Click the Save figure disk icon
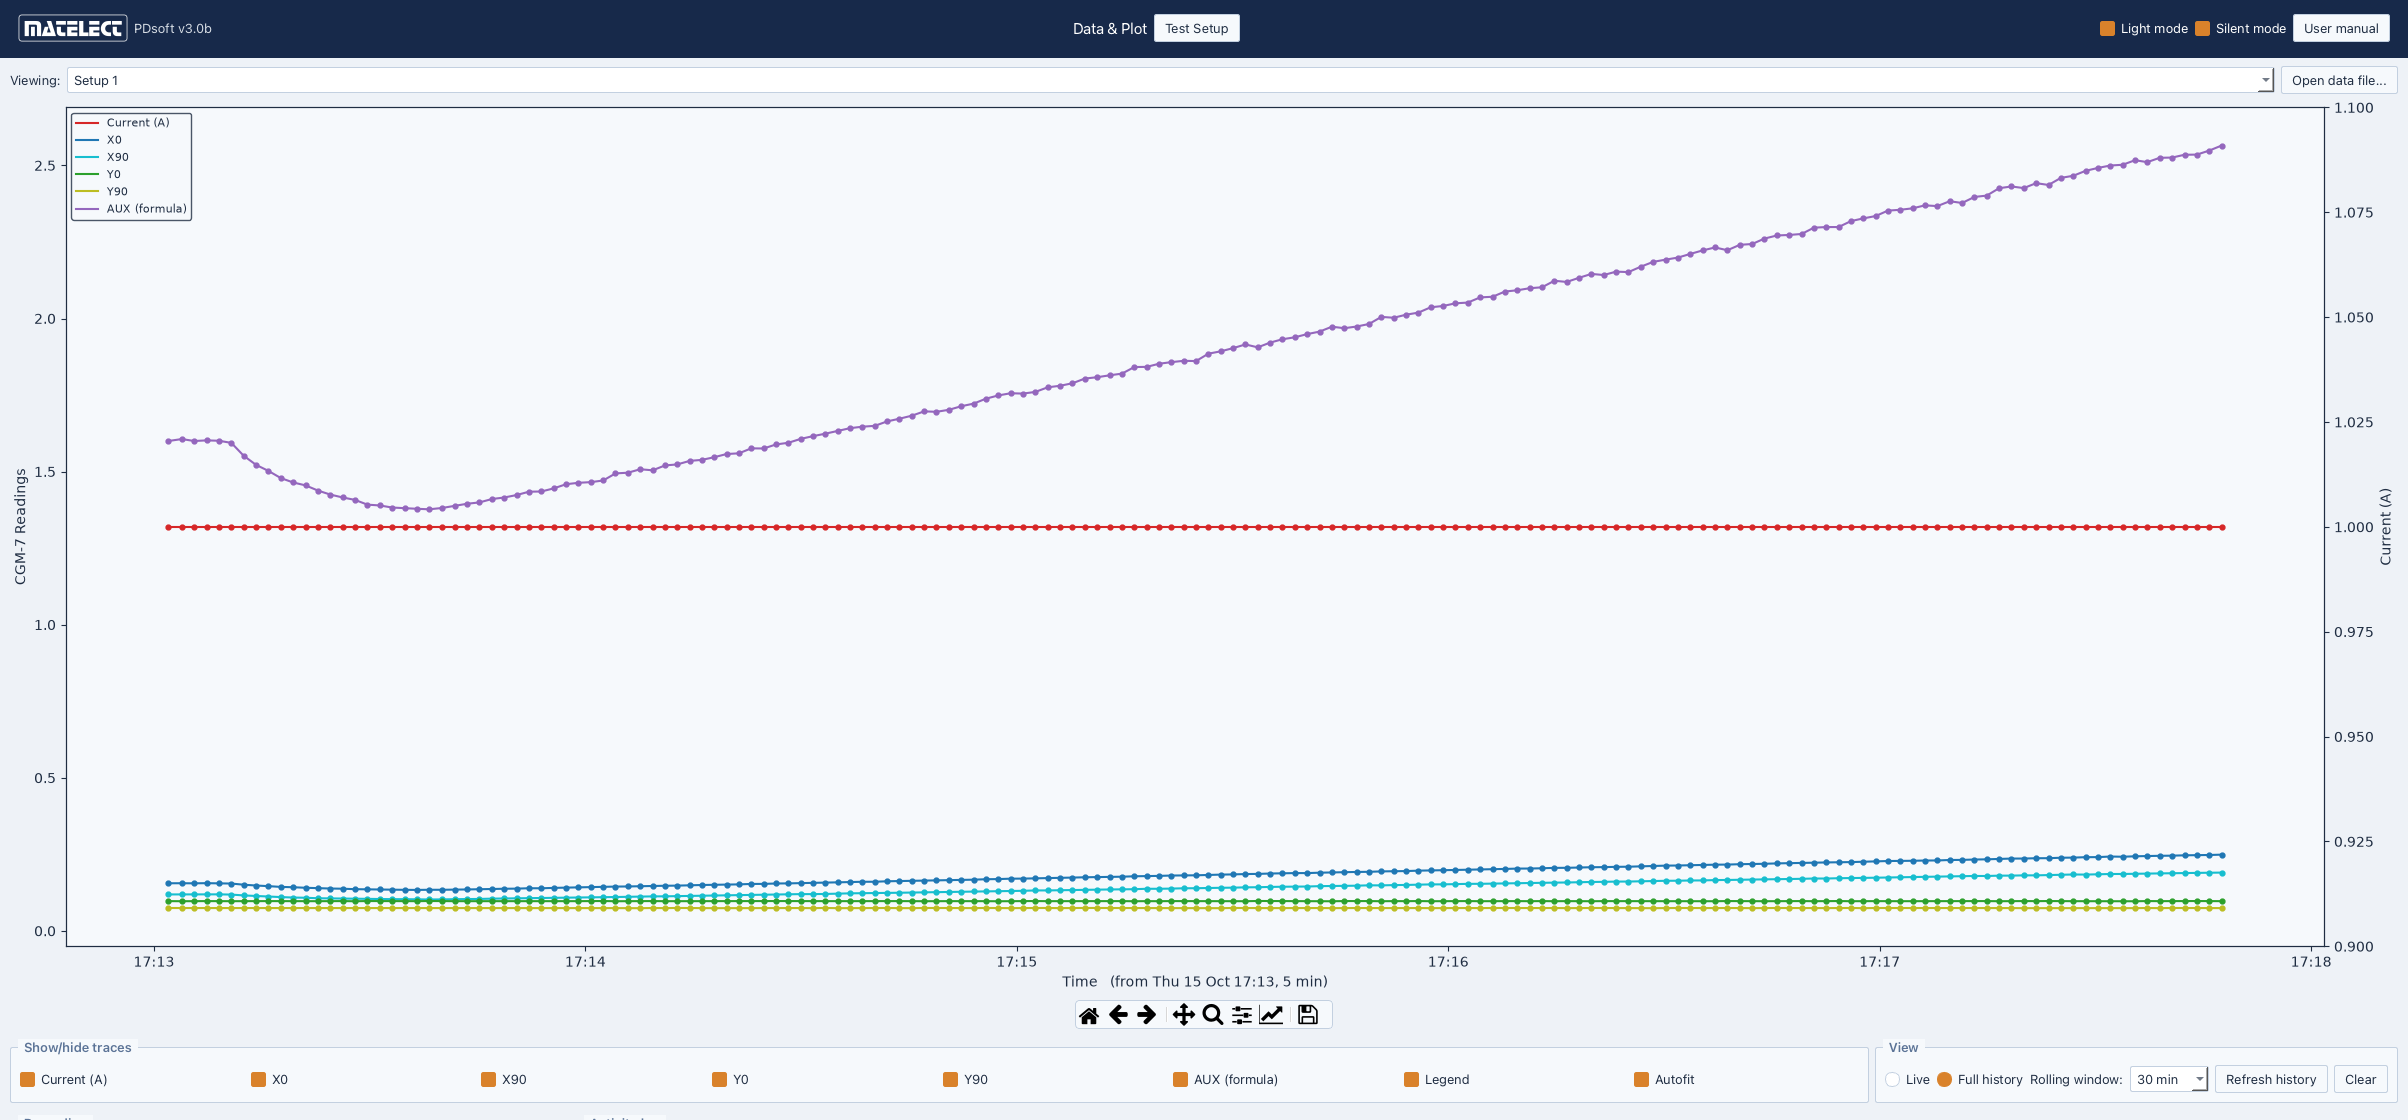This screenshot has height=1120, width=2408. click(1307, 1015)
